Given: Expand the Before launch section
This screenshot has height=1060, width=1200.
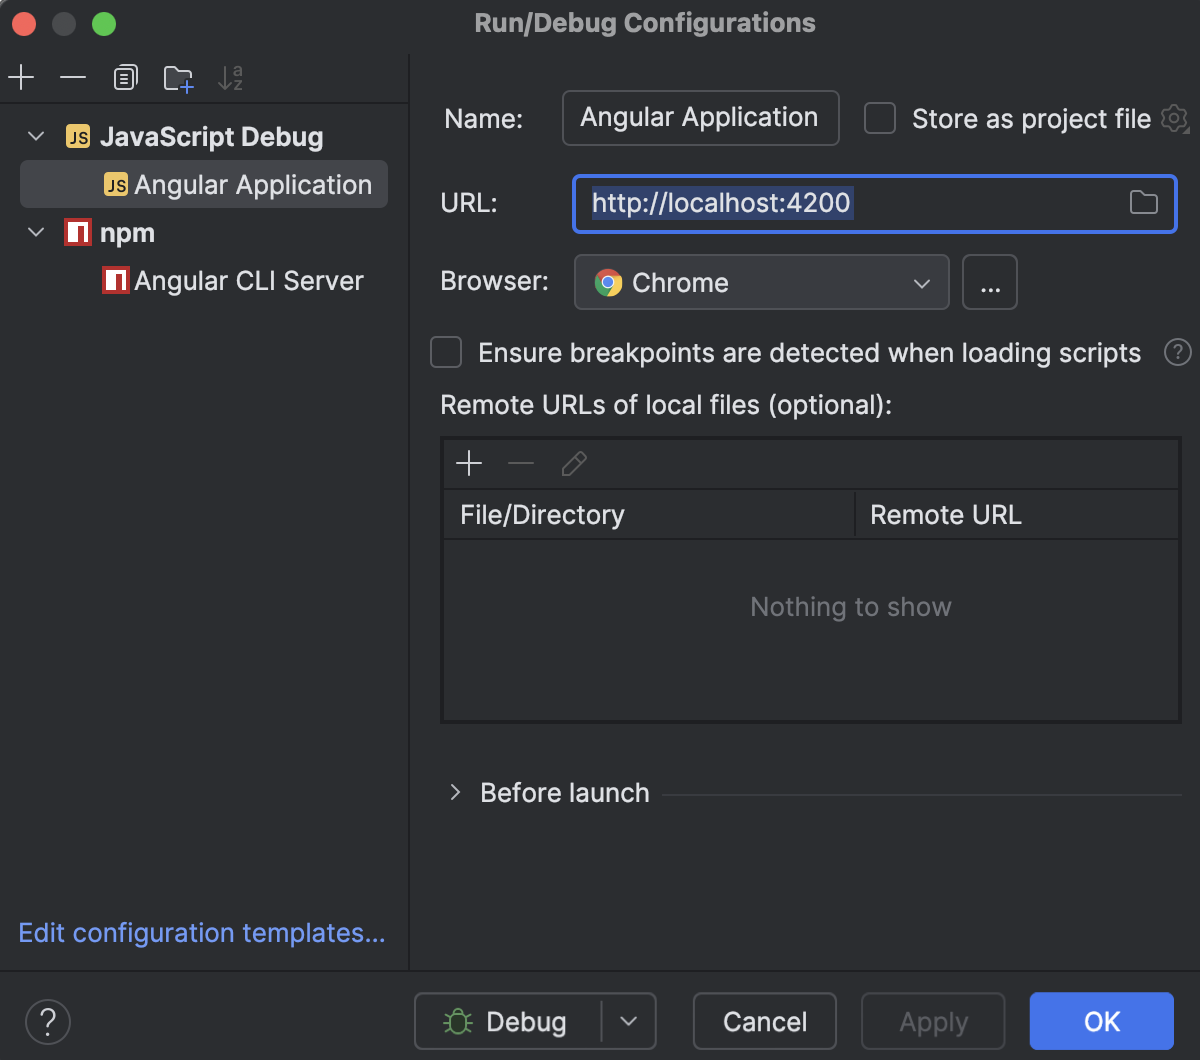Looking at the screenshot, I should (x=456, y=792).
